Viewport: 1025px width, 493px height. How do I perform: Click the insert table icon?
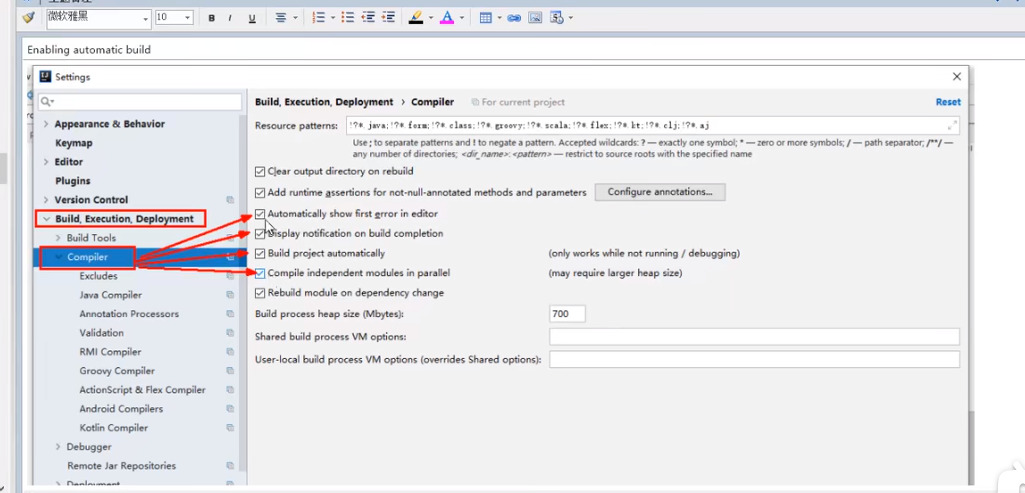486,18
